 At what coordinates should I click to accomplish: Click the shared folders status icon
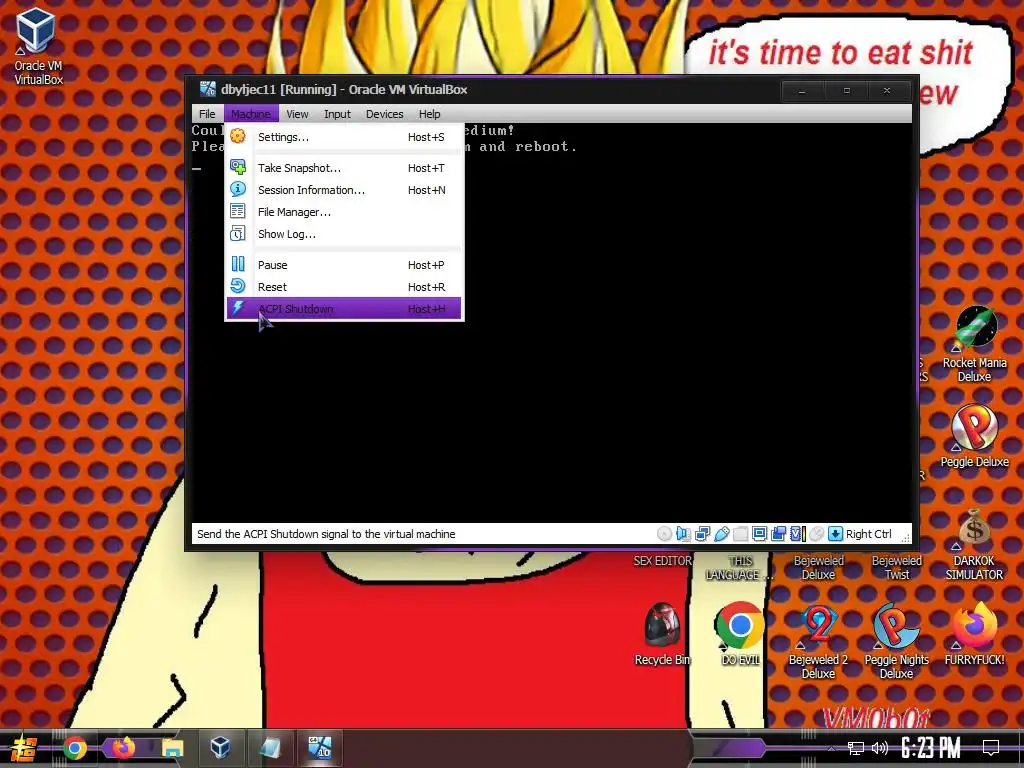coord(741,534)
